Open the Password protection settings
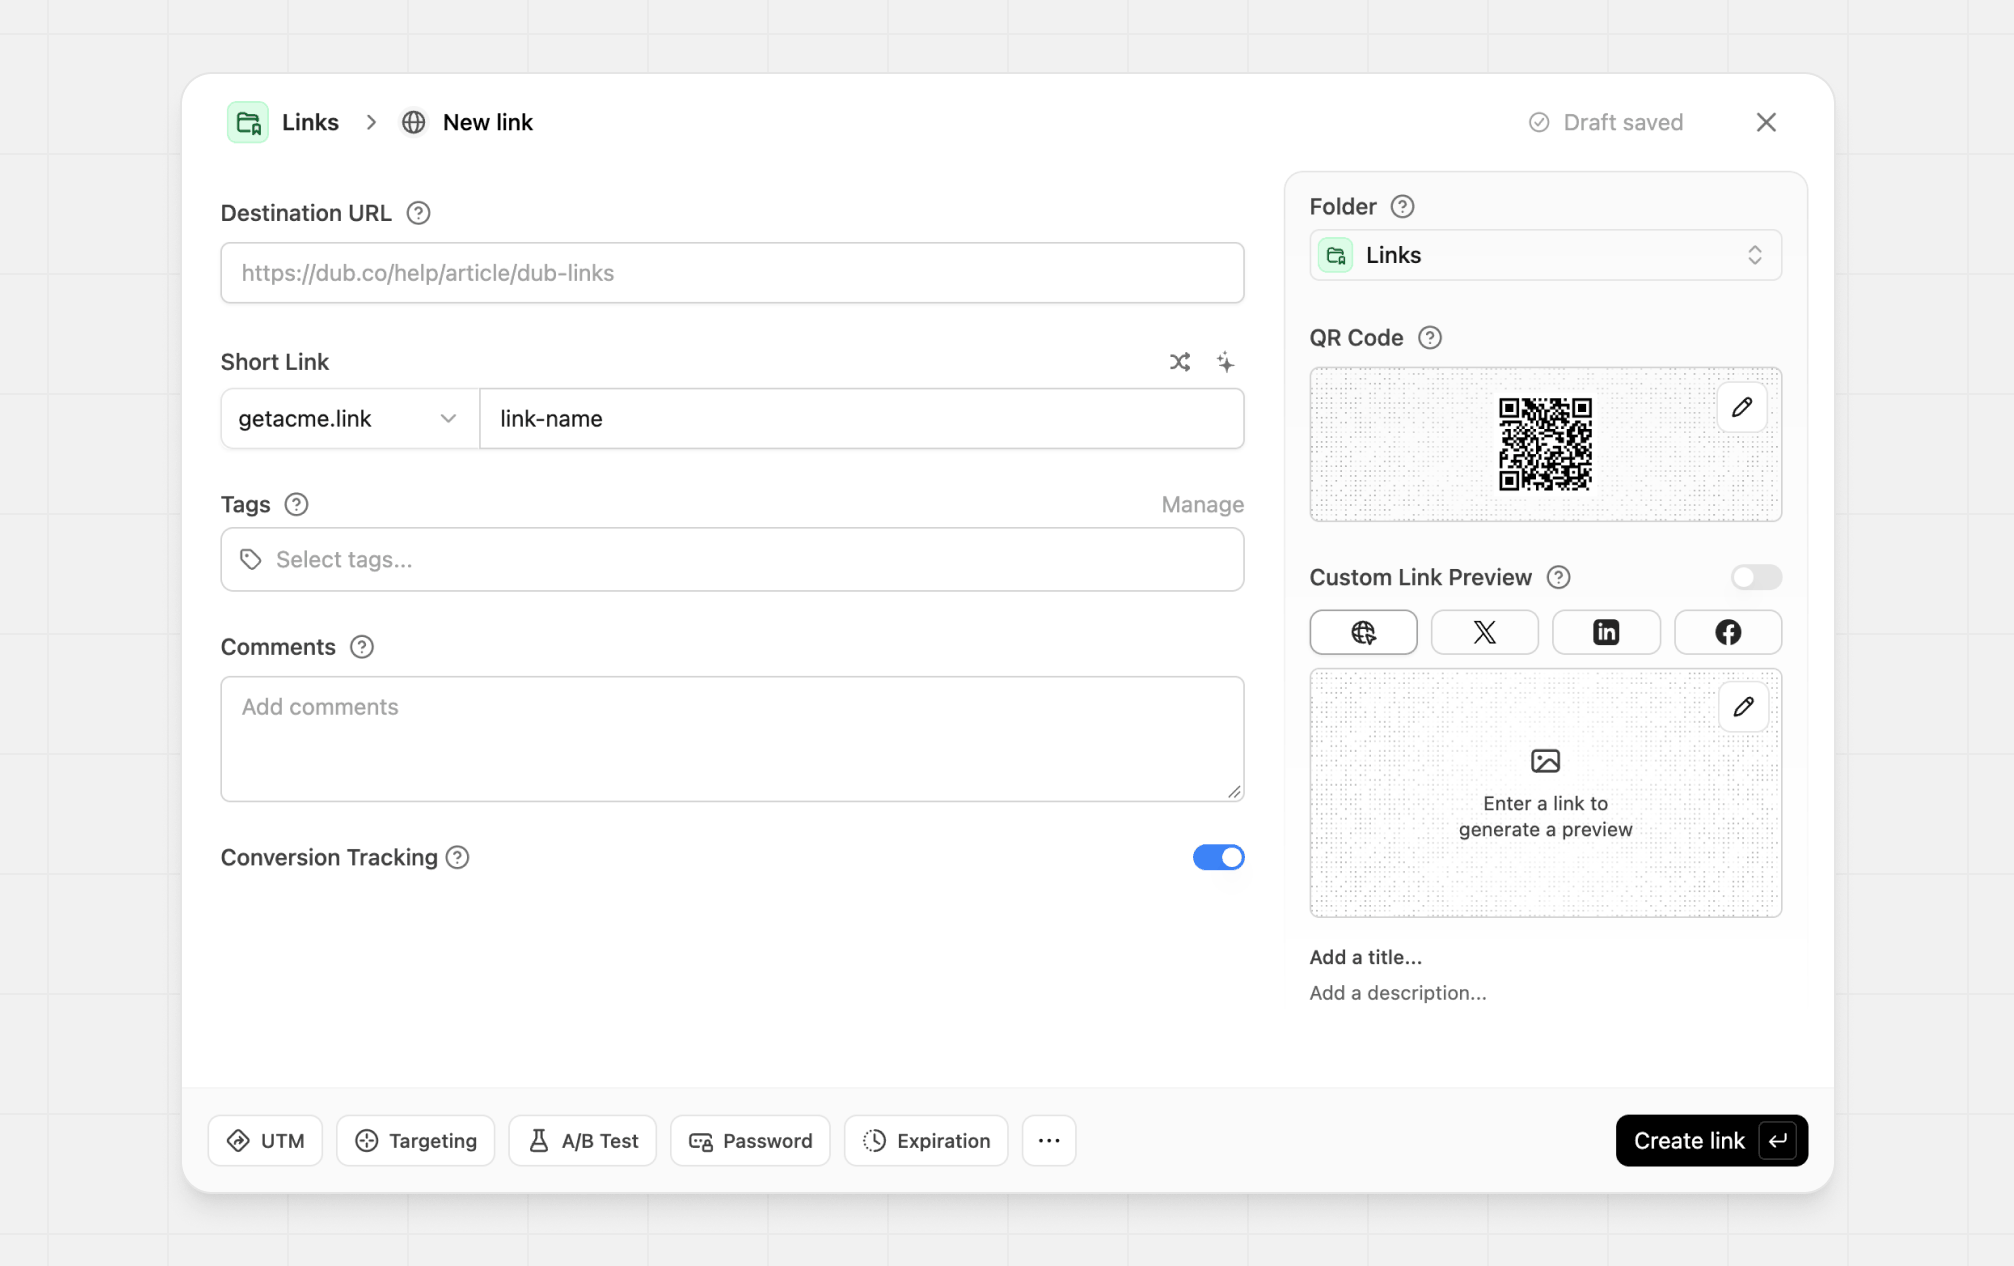 (750, 1141)
